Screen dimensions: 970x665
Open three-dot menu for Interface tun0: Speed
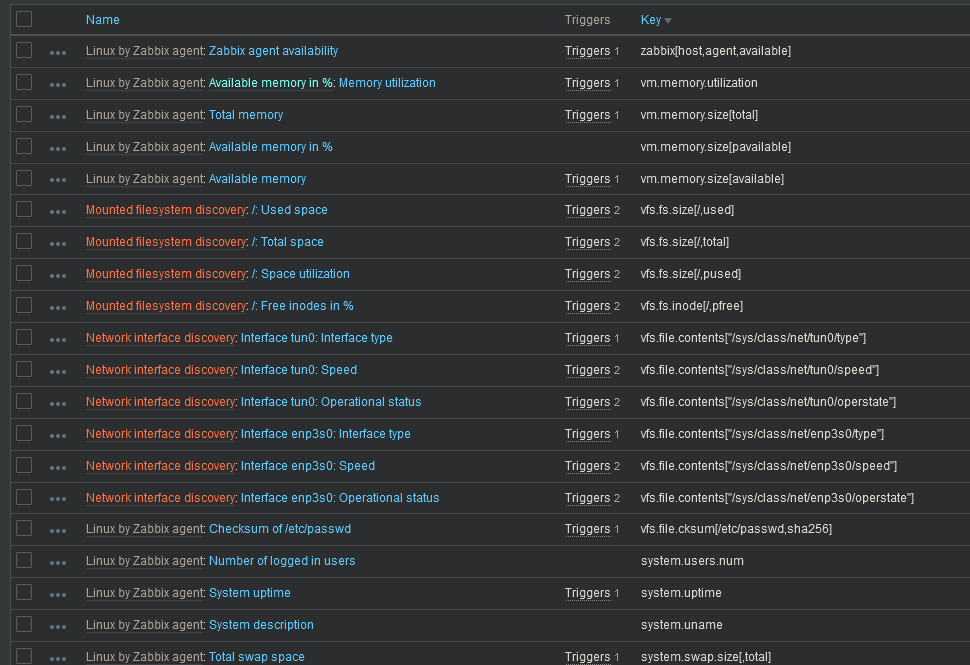pos(58,371)
